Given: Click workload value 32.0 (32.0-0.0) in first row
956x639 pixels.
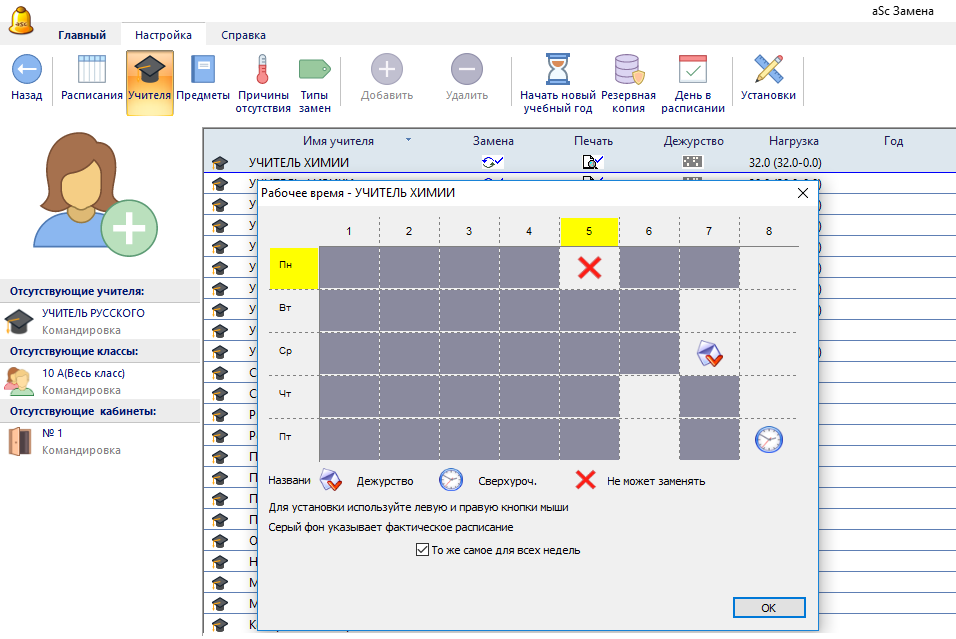Looking at the screenshot, I should point(785,163).
